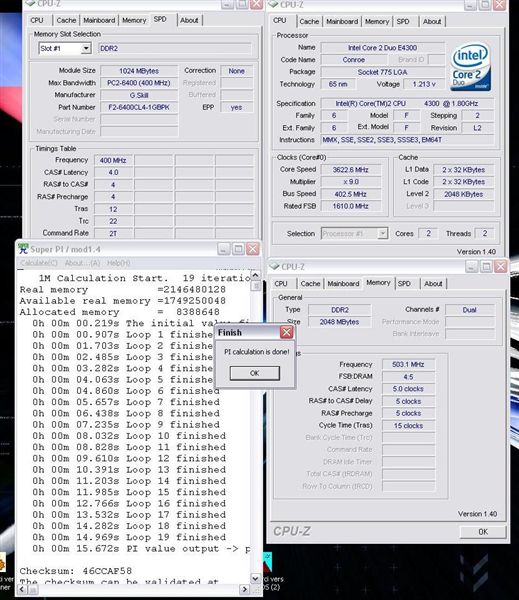Click Super PI horizontal scrollbar right arrow

245,590
